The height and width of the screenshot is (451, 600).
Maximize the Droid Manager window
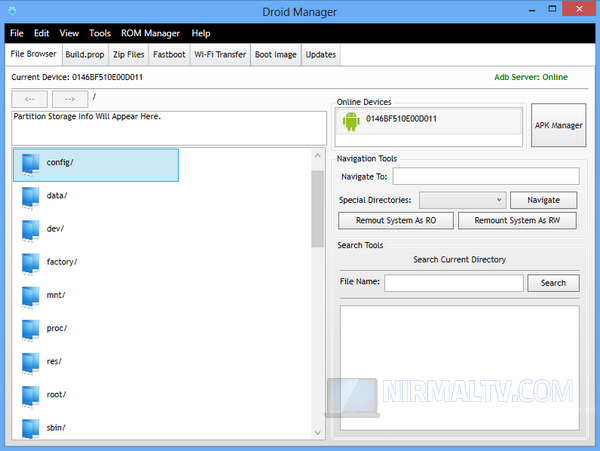552,9
